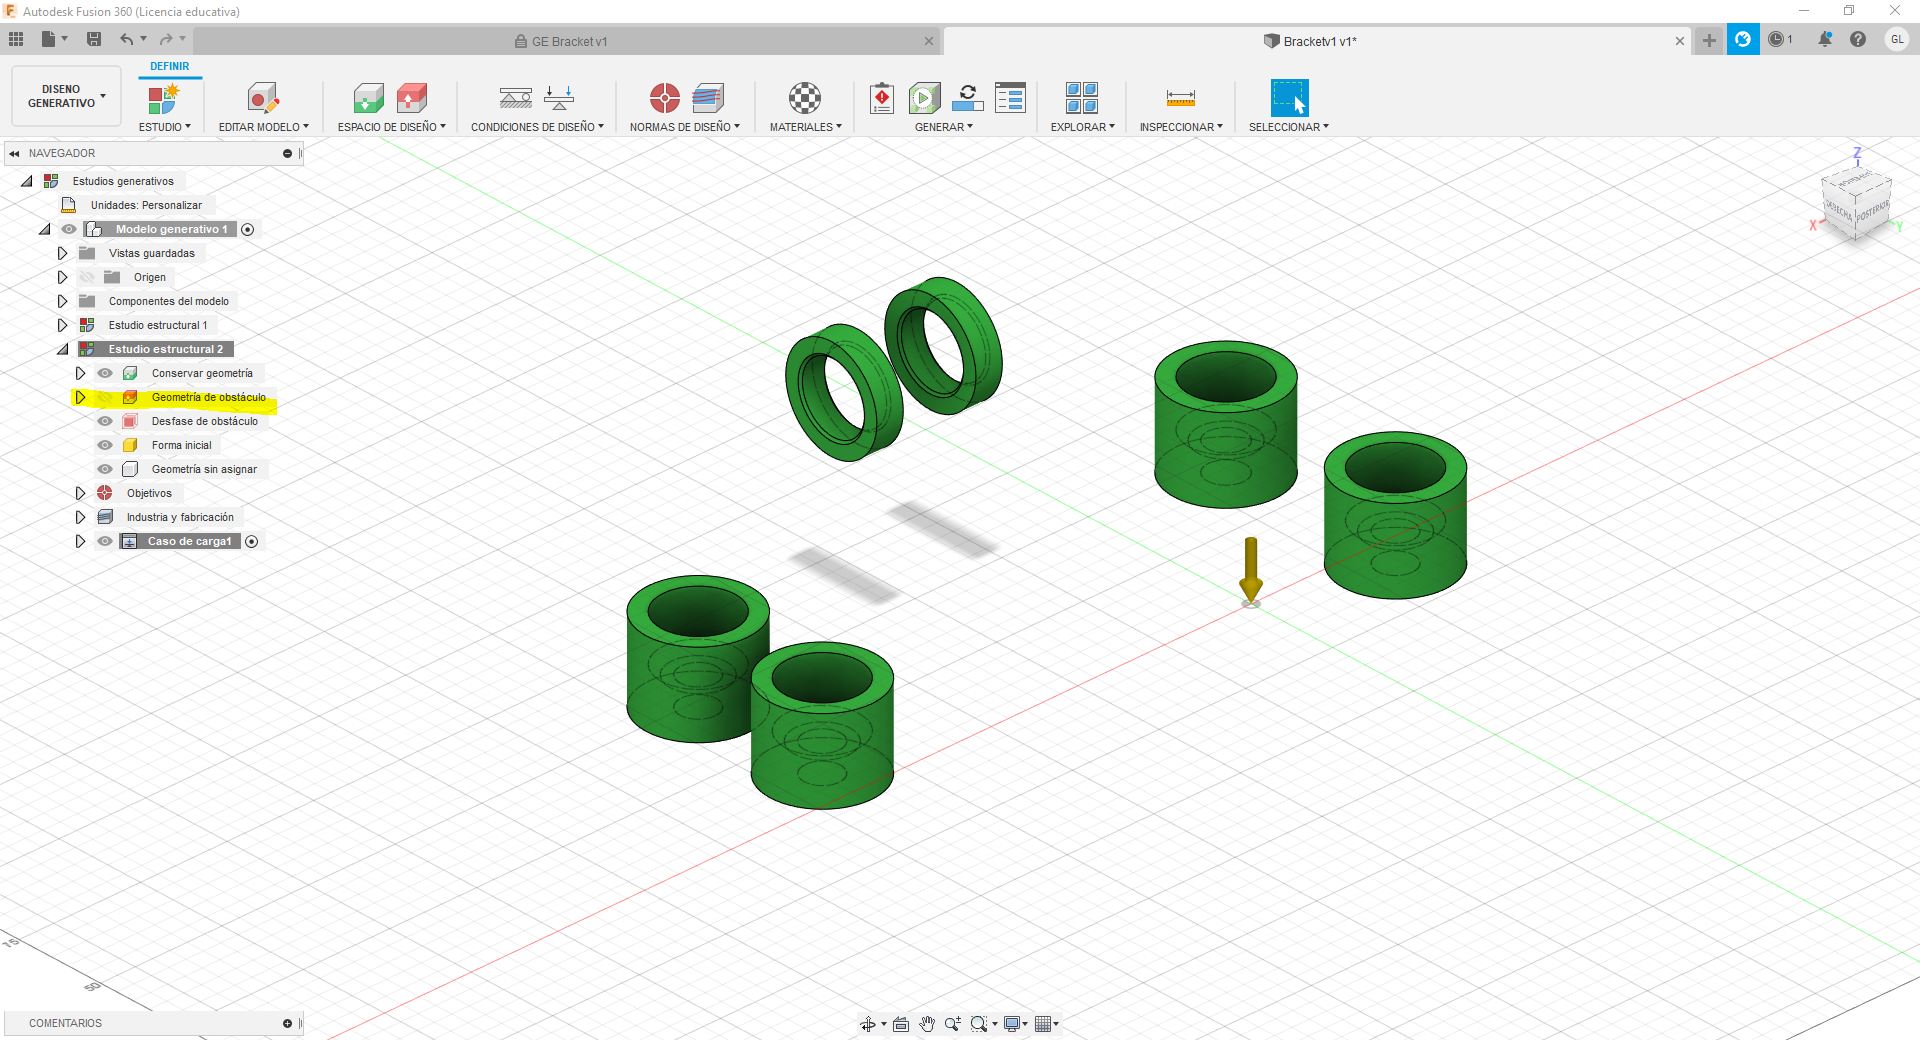Click the previewer refresh icon
The height and width of the screenshot is (1040, 1920).
coord(968,98)
